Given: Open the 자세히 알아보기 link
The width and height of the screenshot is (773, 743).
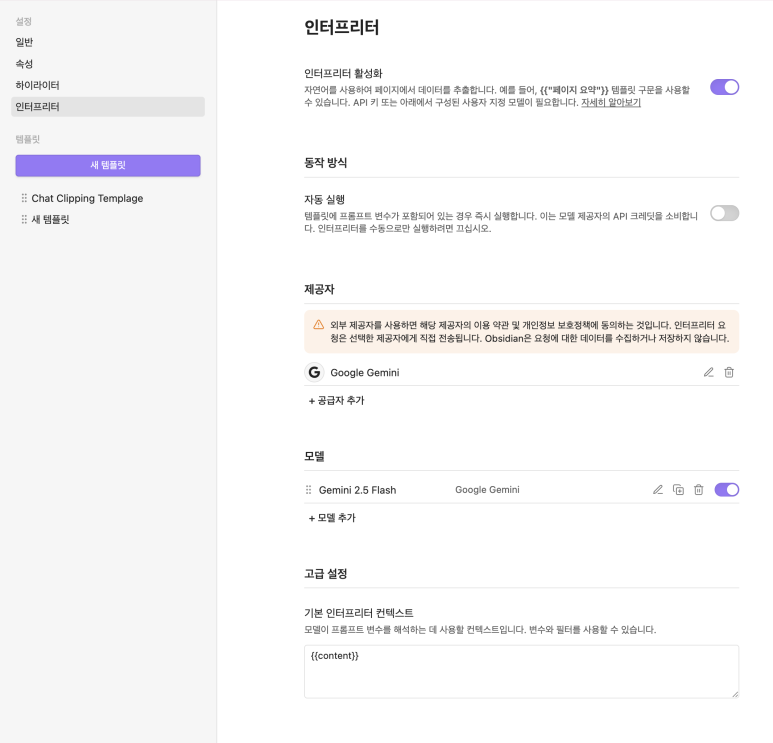Looking at the screenshot, I should (x=611, y=103).
